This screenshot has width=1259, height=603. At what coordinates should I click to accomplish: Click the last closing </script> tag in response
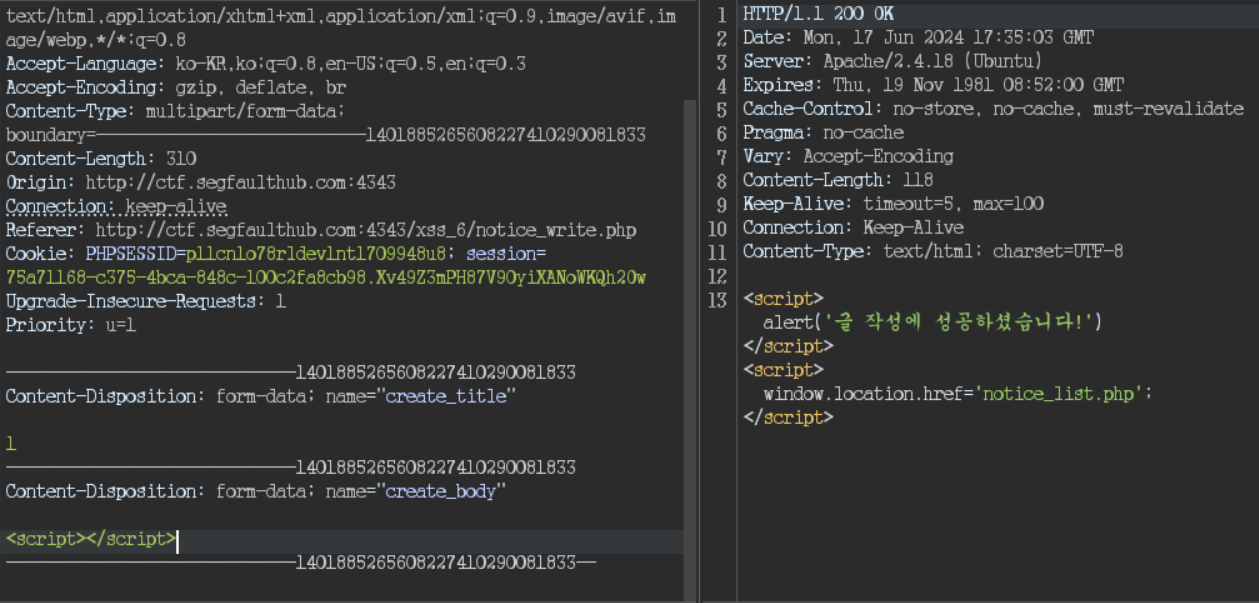(x=788, y=418)
